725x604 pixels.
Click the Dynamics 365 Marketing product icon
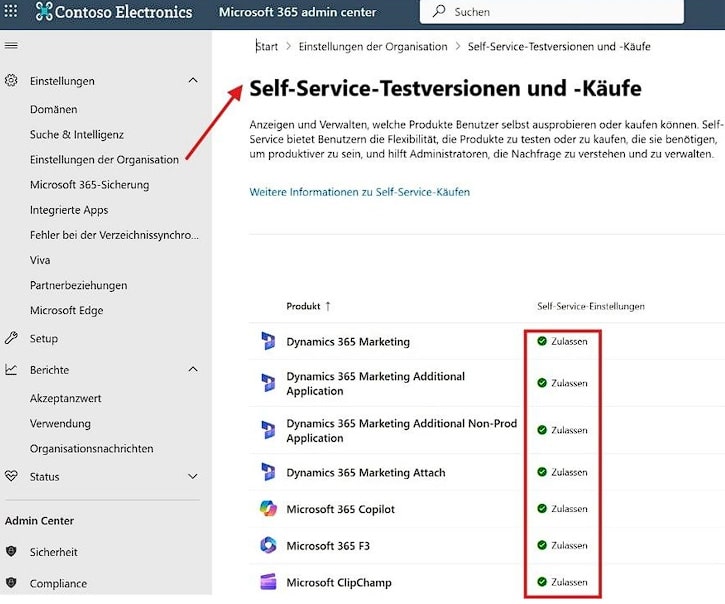click(x=268, y=341)
